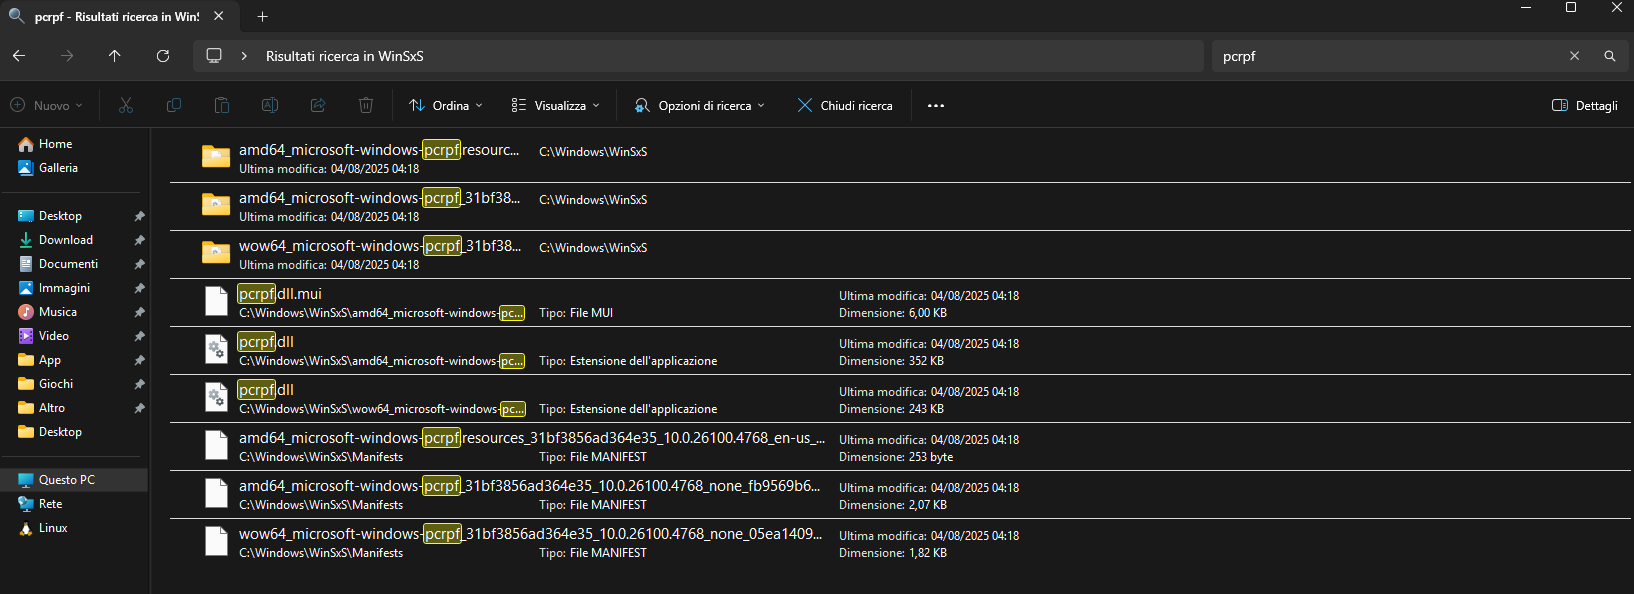Open Opzioni di ricerca dropdown
Image resolution: width=1634 pixels, height=594 pixels.
click(700, 105)
